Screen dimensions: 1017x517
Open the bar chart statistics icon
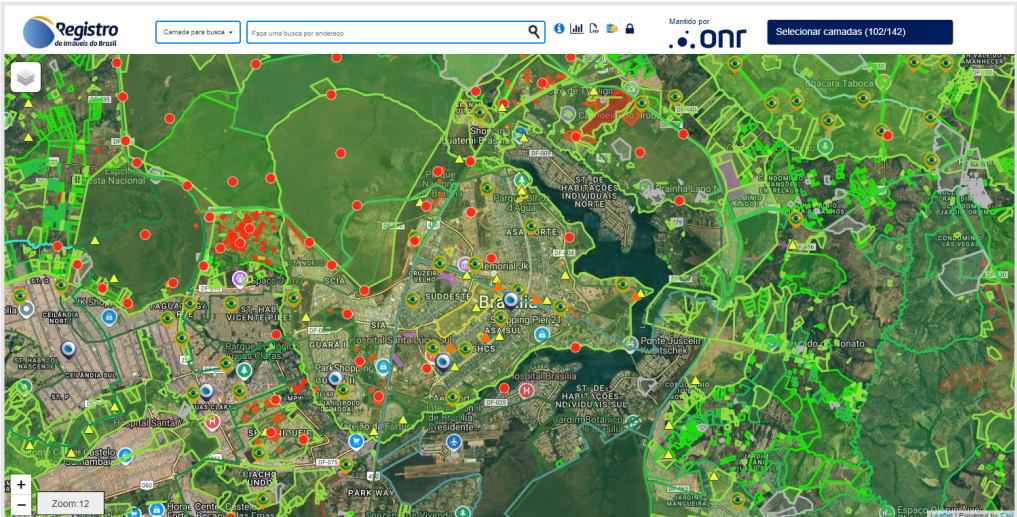(577, 29)
